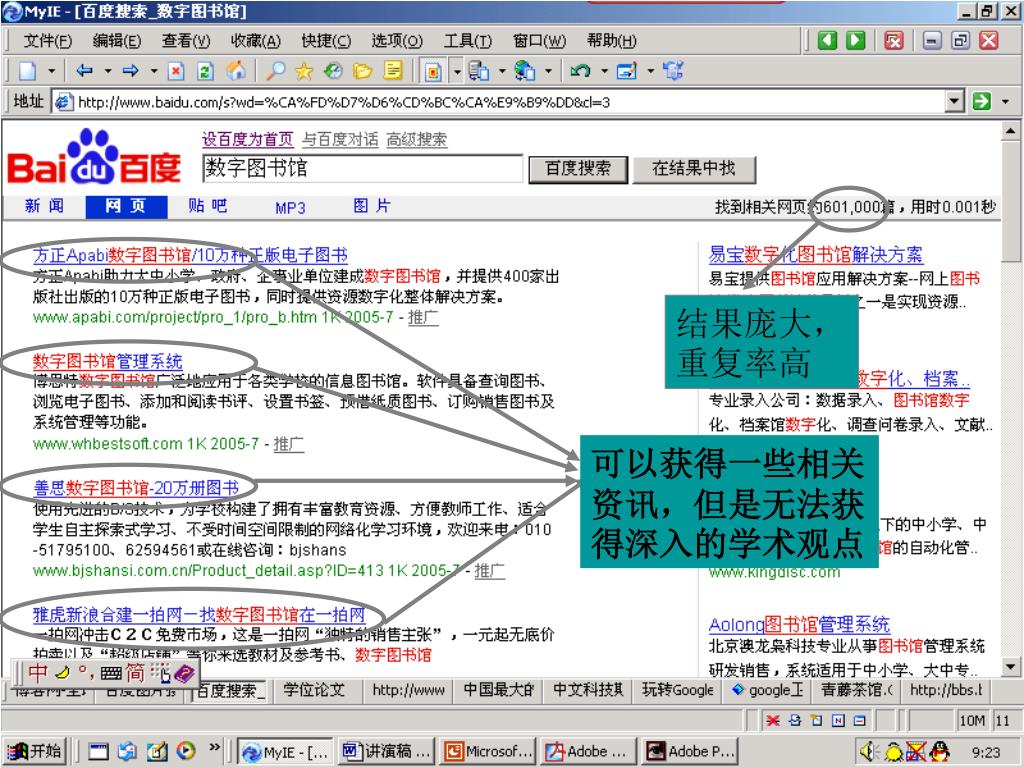Viewport: 1024px width, 768px height.
Task: Toggle the soft keyboard on the IME bar
Action: tap(111, 673)
